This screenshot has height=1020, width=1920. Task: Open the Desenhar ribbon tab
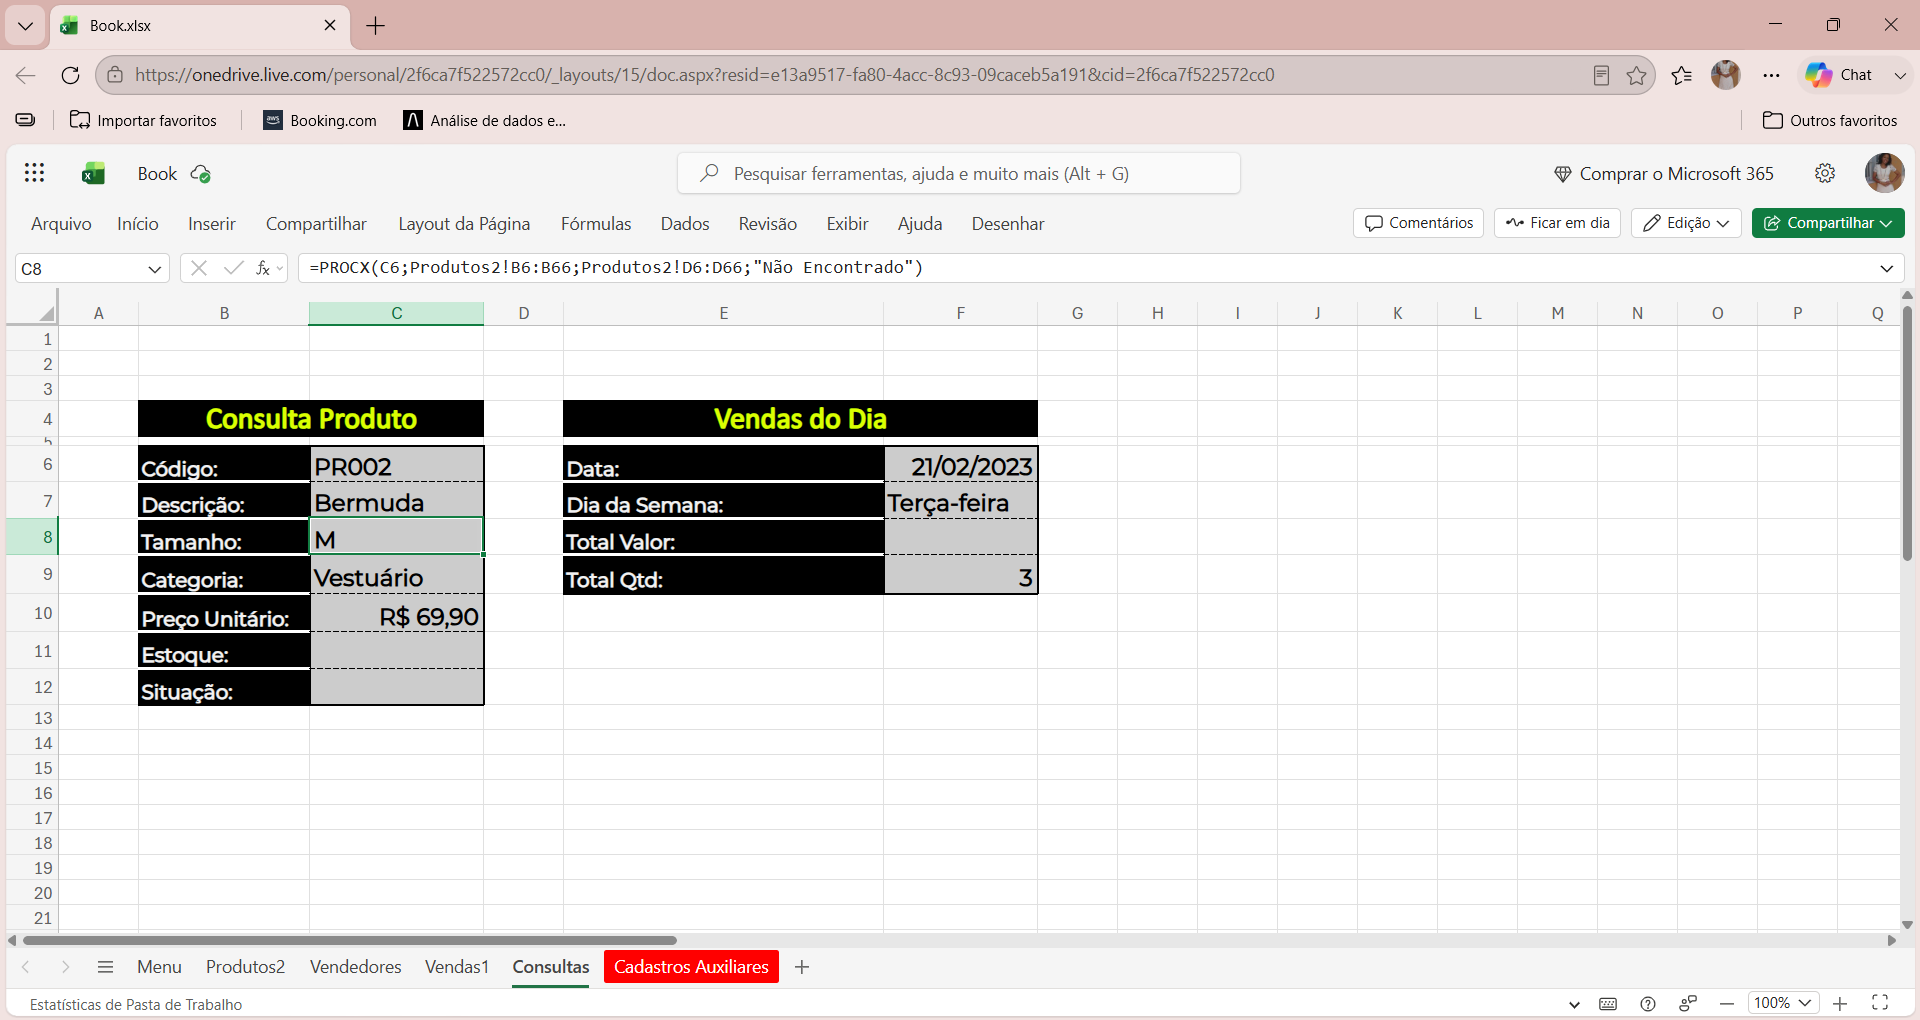coord(1008,224)
